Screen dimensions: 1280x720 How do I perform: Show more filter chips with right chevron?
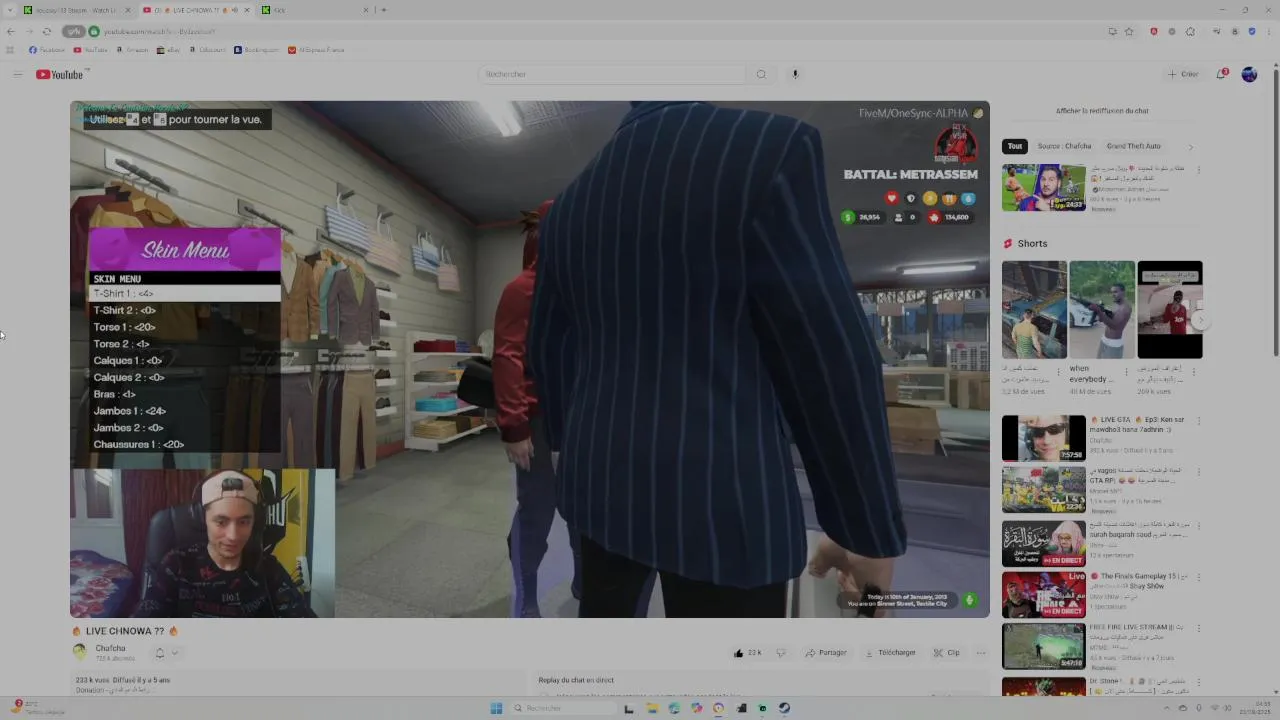point(1190,147)
